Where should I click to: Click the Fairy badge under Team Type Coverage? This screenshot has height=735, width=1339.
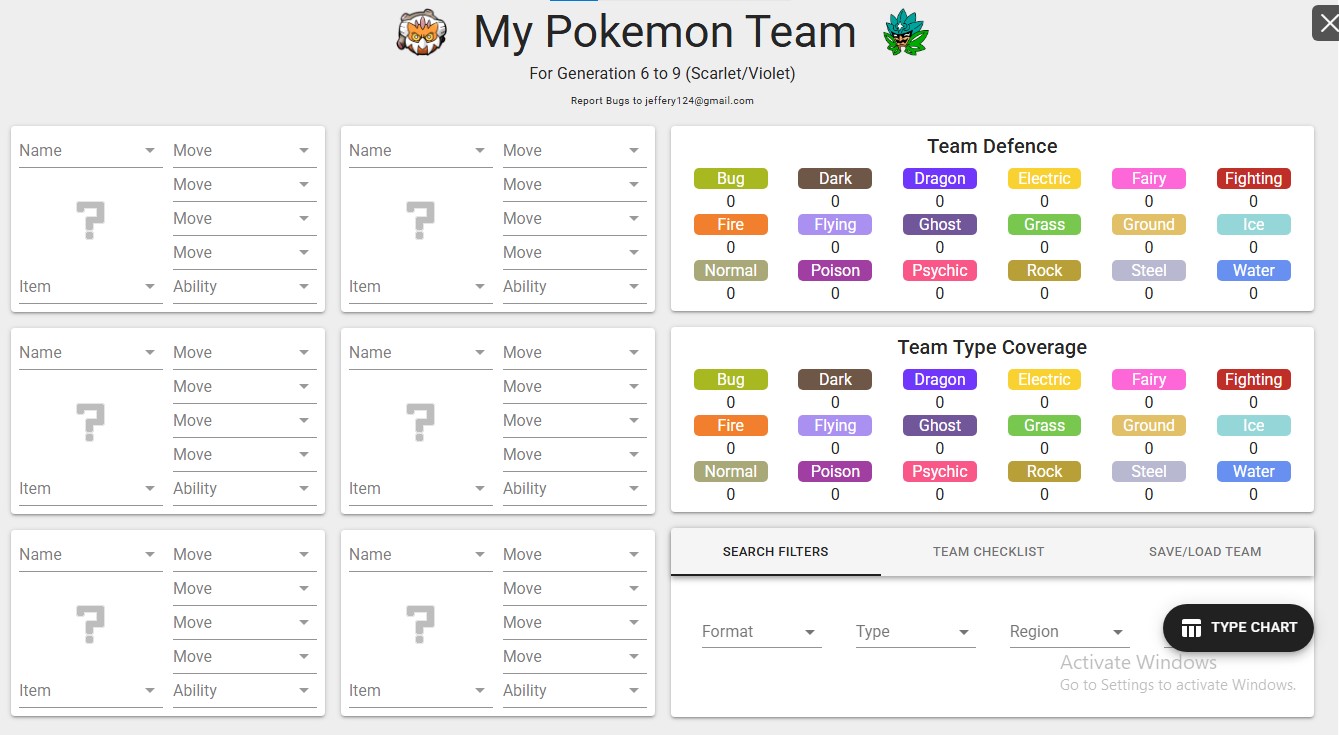[x=1149, y=380]
